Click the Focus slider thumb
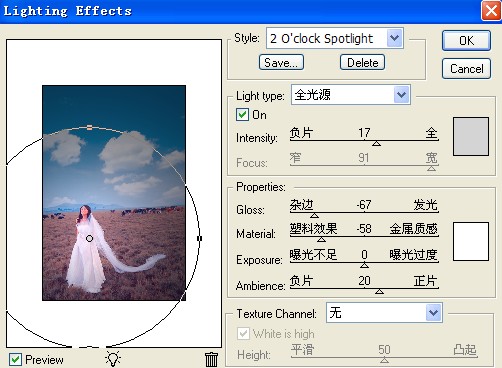502x368 pixels. point(431,168)
